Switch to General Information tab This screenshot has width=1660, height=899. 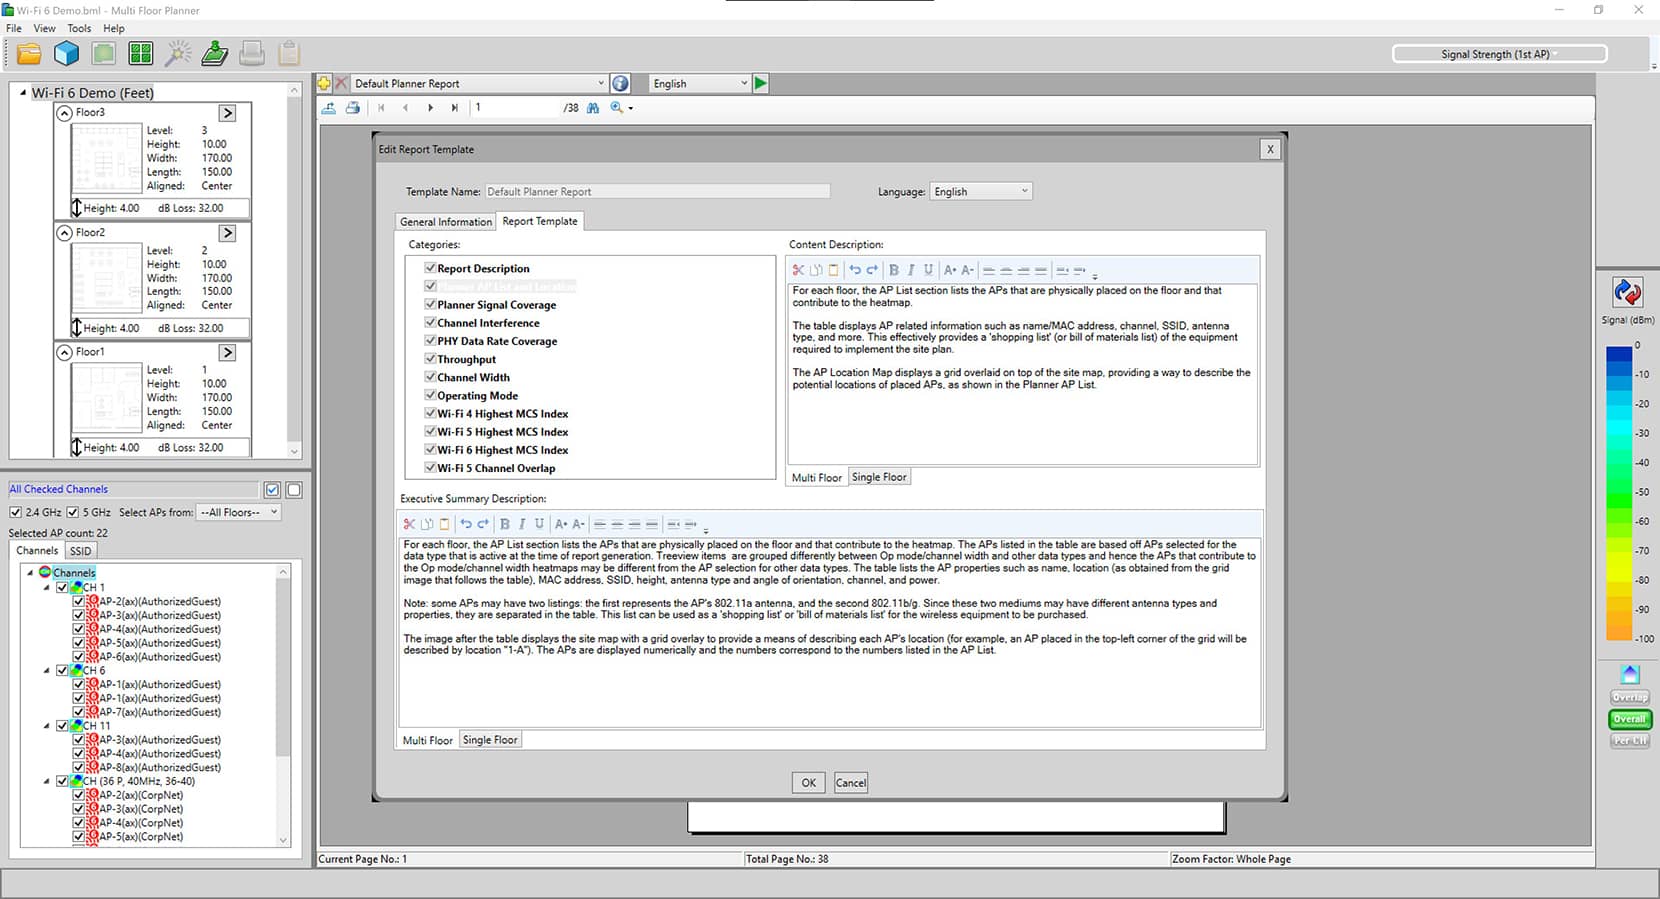coord(446,222)
